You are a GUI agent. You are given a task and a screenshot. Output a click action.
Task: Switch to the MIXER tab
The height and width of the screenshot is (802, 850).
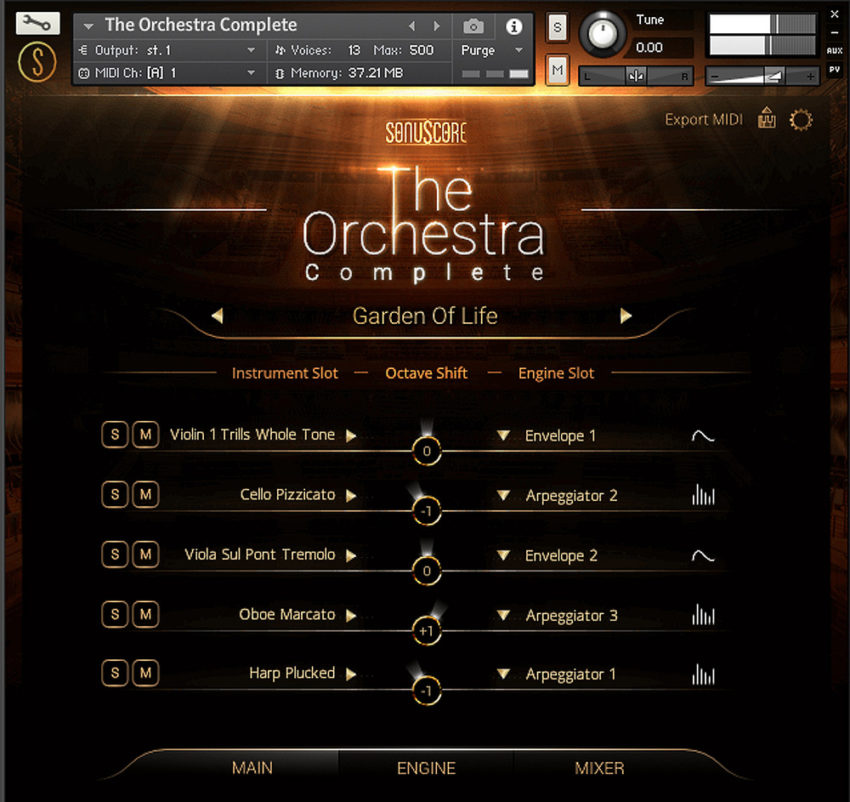point(599,768)
